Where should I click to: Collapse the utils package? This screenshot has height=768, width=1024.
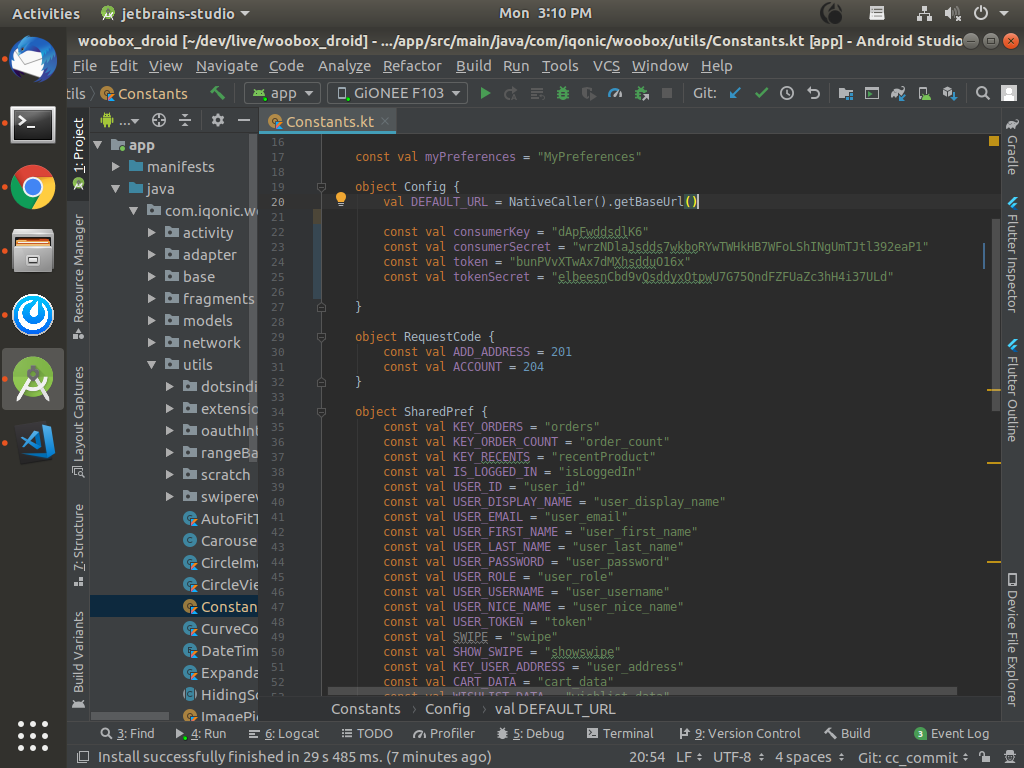[152, 364]
